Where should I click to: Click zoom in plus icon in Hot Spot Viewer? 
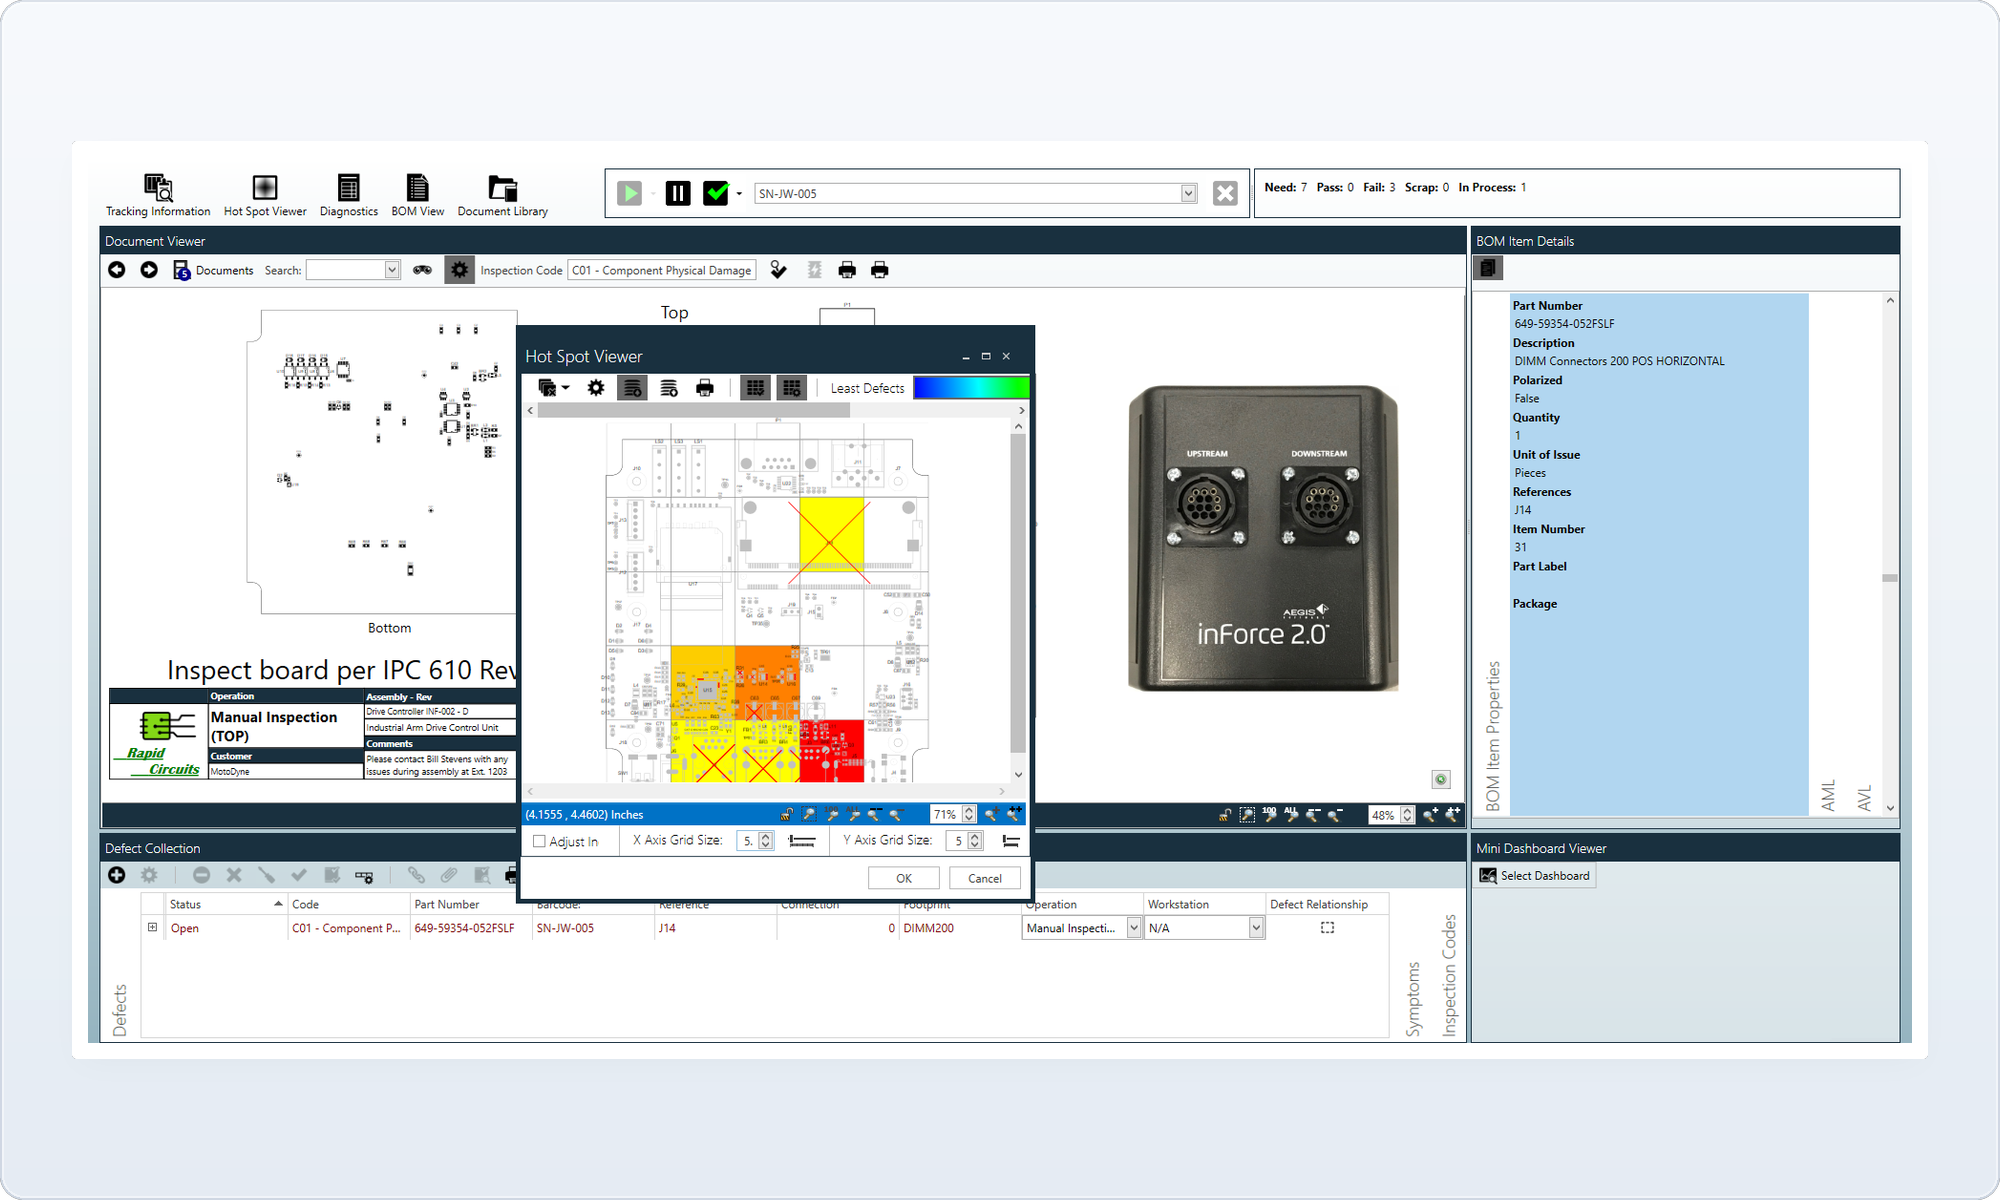pyautogui.click(x=992, y=815)
